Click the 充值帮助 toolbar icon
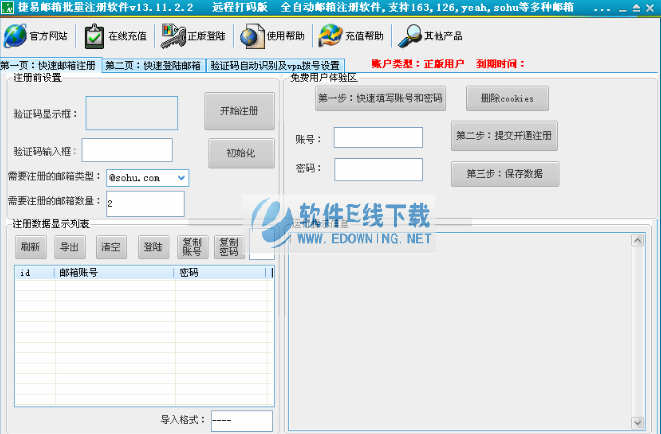This screenshot has width=661, height=434. click(330, 36)
